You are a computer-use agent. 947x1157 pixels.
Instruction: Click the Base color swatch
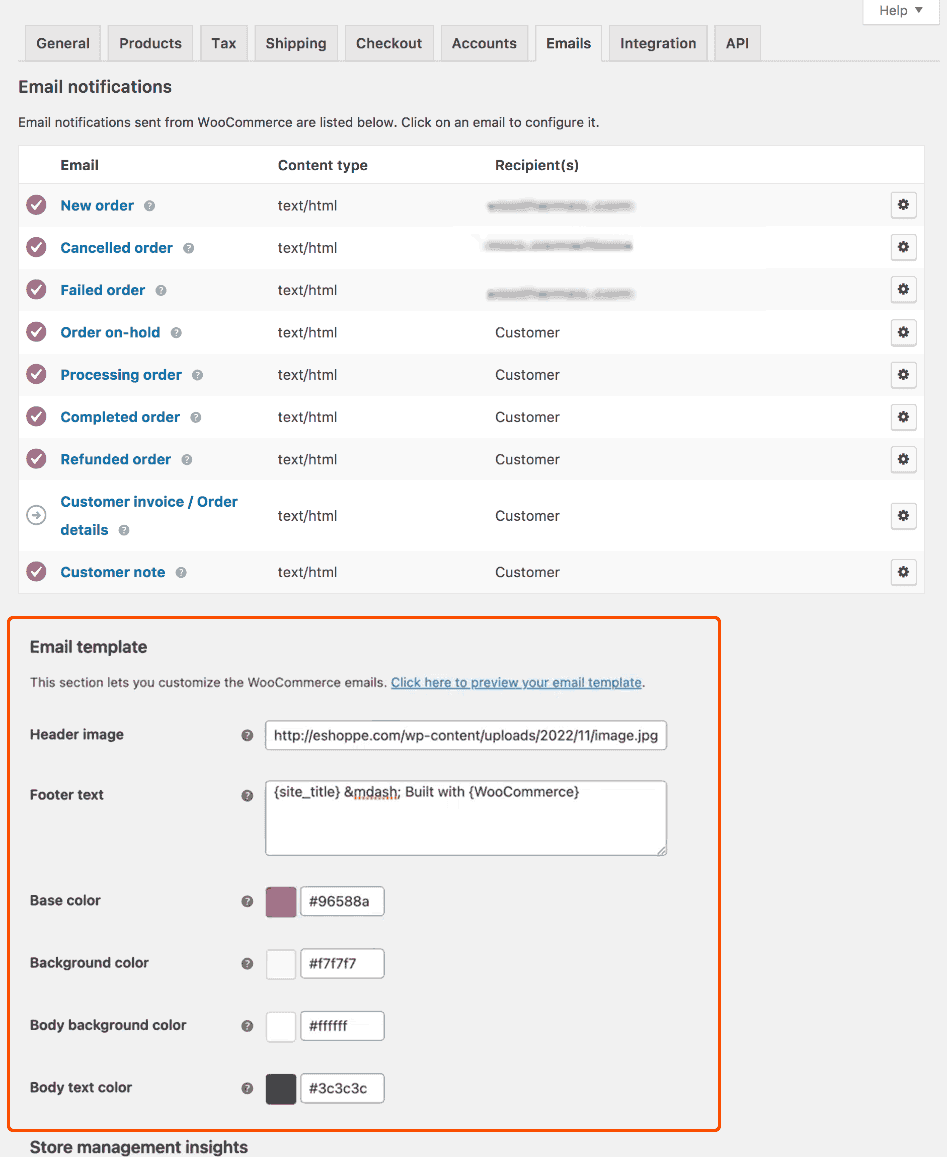tap(280, 901)
